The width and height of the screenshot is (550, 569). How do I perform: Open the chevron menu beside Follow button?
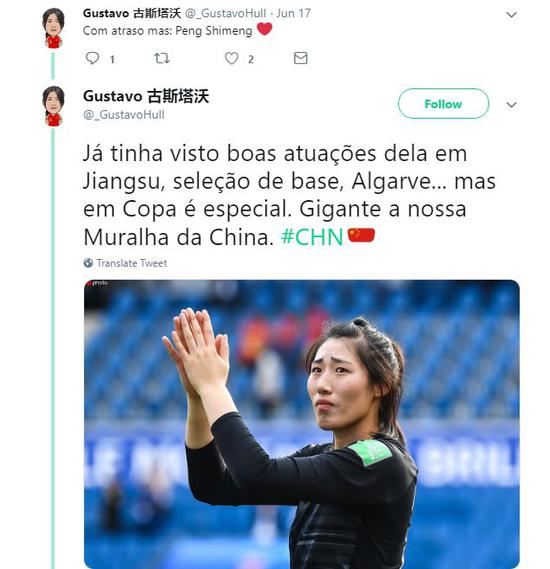point(511,105)
